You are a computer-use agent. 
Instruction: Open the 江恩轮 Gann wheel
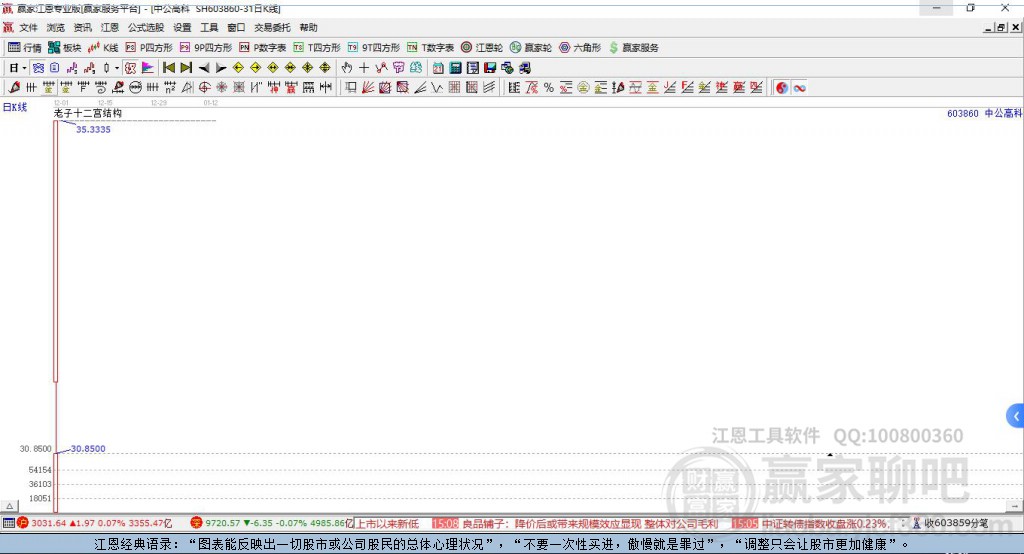point(482,48)
